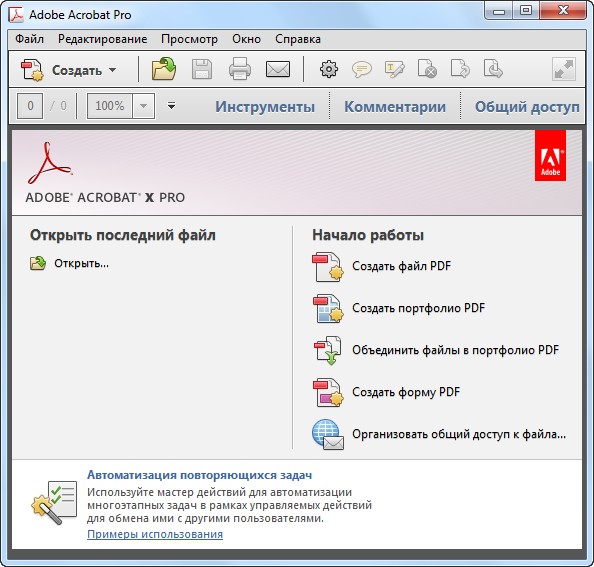Viewport: 594px width, 567px height.
Task: Open the Окно menu
Action: [x=247, y=39]
